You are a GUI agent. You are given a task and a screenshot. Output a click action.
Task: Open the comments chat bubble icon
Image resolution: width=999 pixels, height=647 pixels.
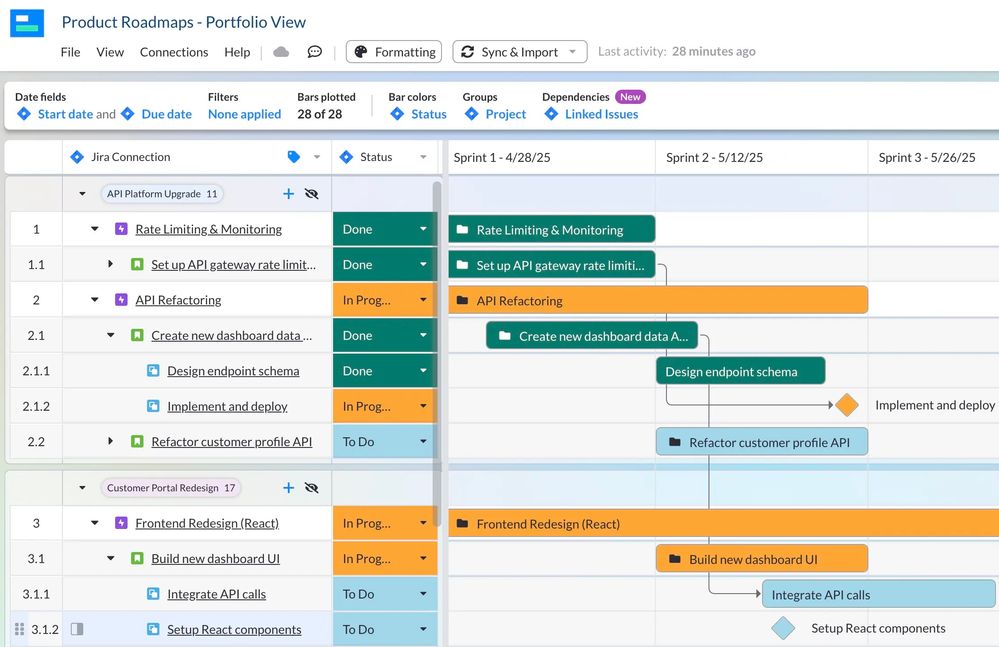[315, 51]
